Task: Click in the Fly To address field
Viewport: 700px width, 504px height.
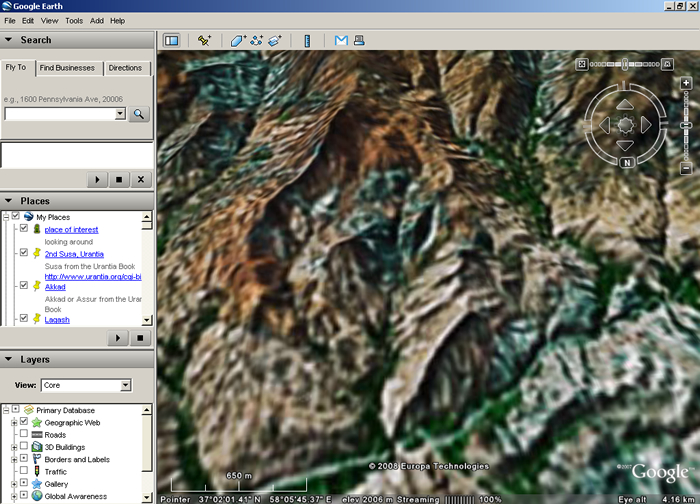Action: 60,114
